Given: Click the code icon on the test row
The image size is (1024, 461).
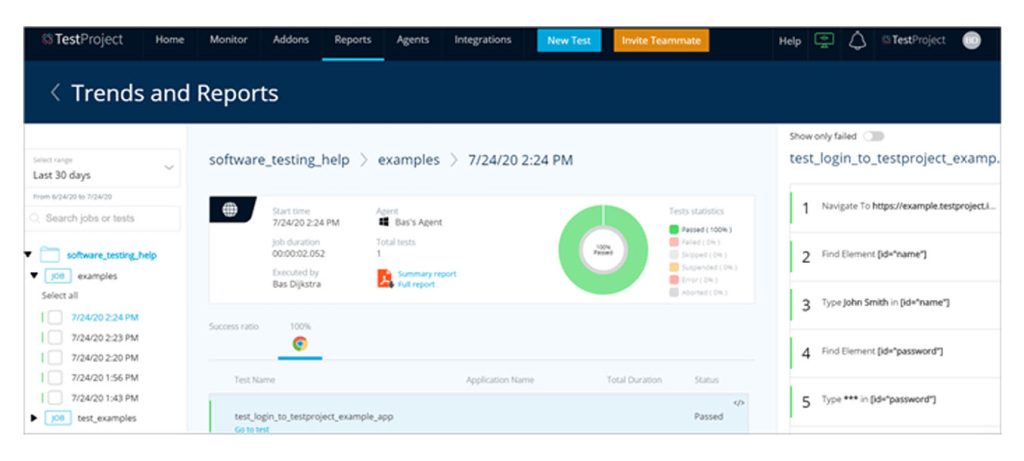Looking at the screenshot, I should coord(739,403).
